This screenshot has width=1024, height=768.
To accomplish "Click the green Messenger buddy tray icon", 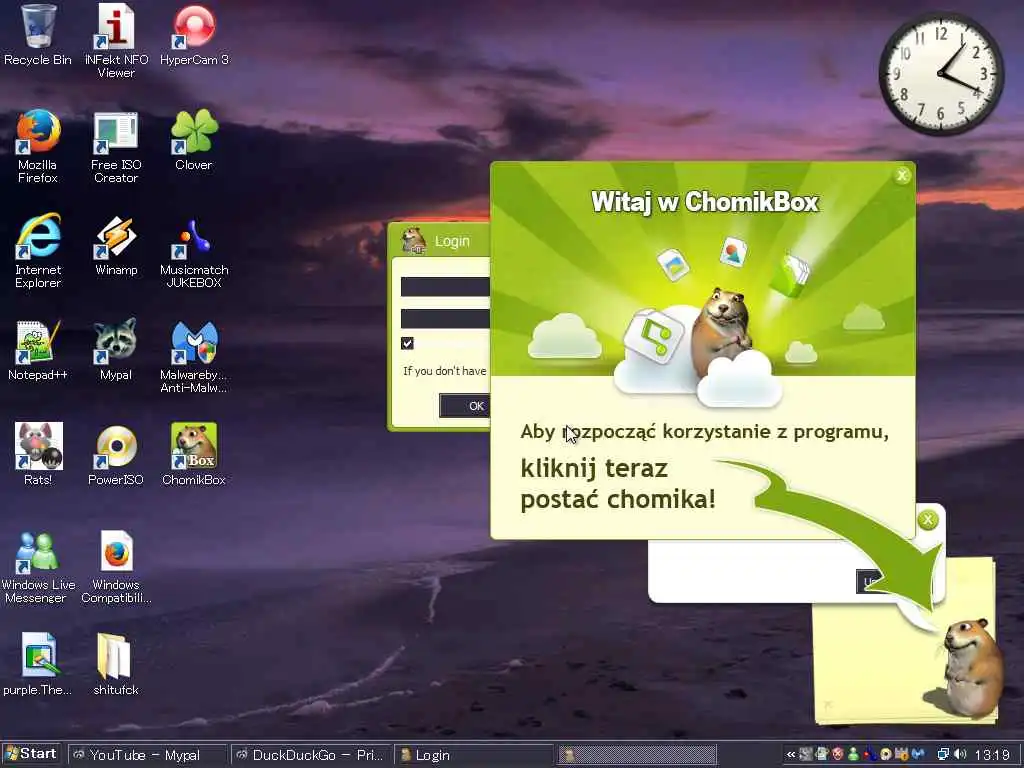I will click(853, 754).
